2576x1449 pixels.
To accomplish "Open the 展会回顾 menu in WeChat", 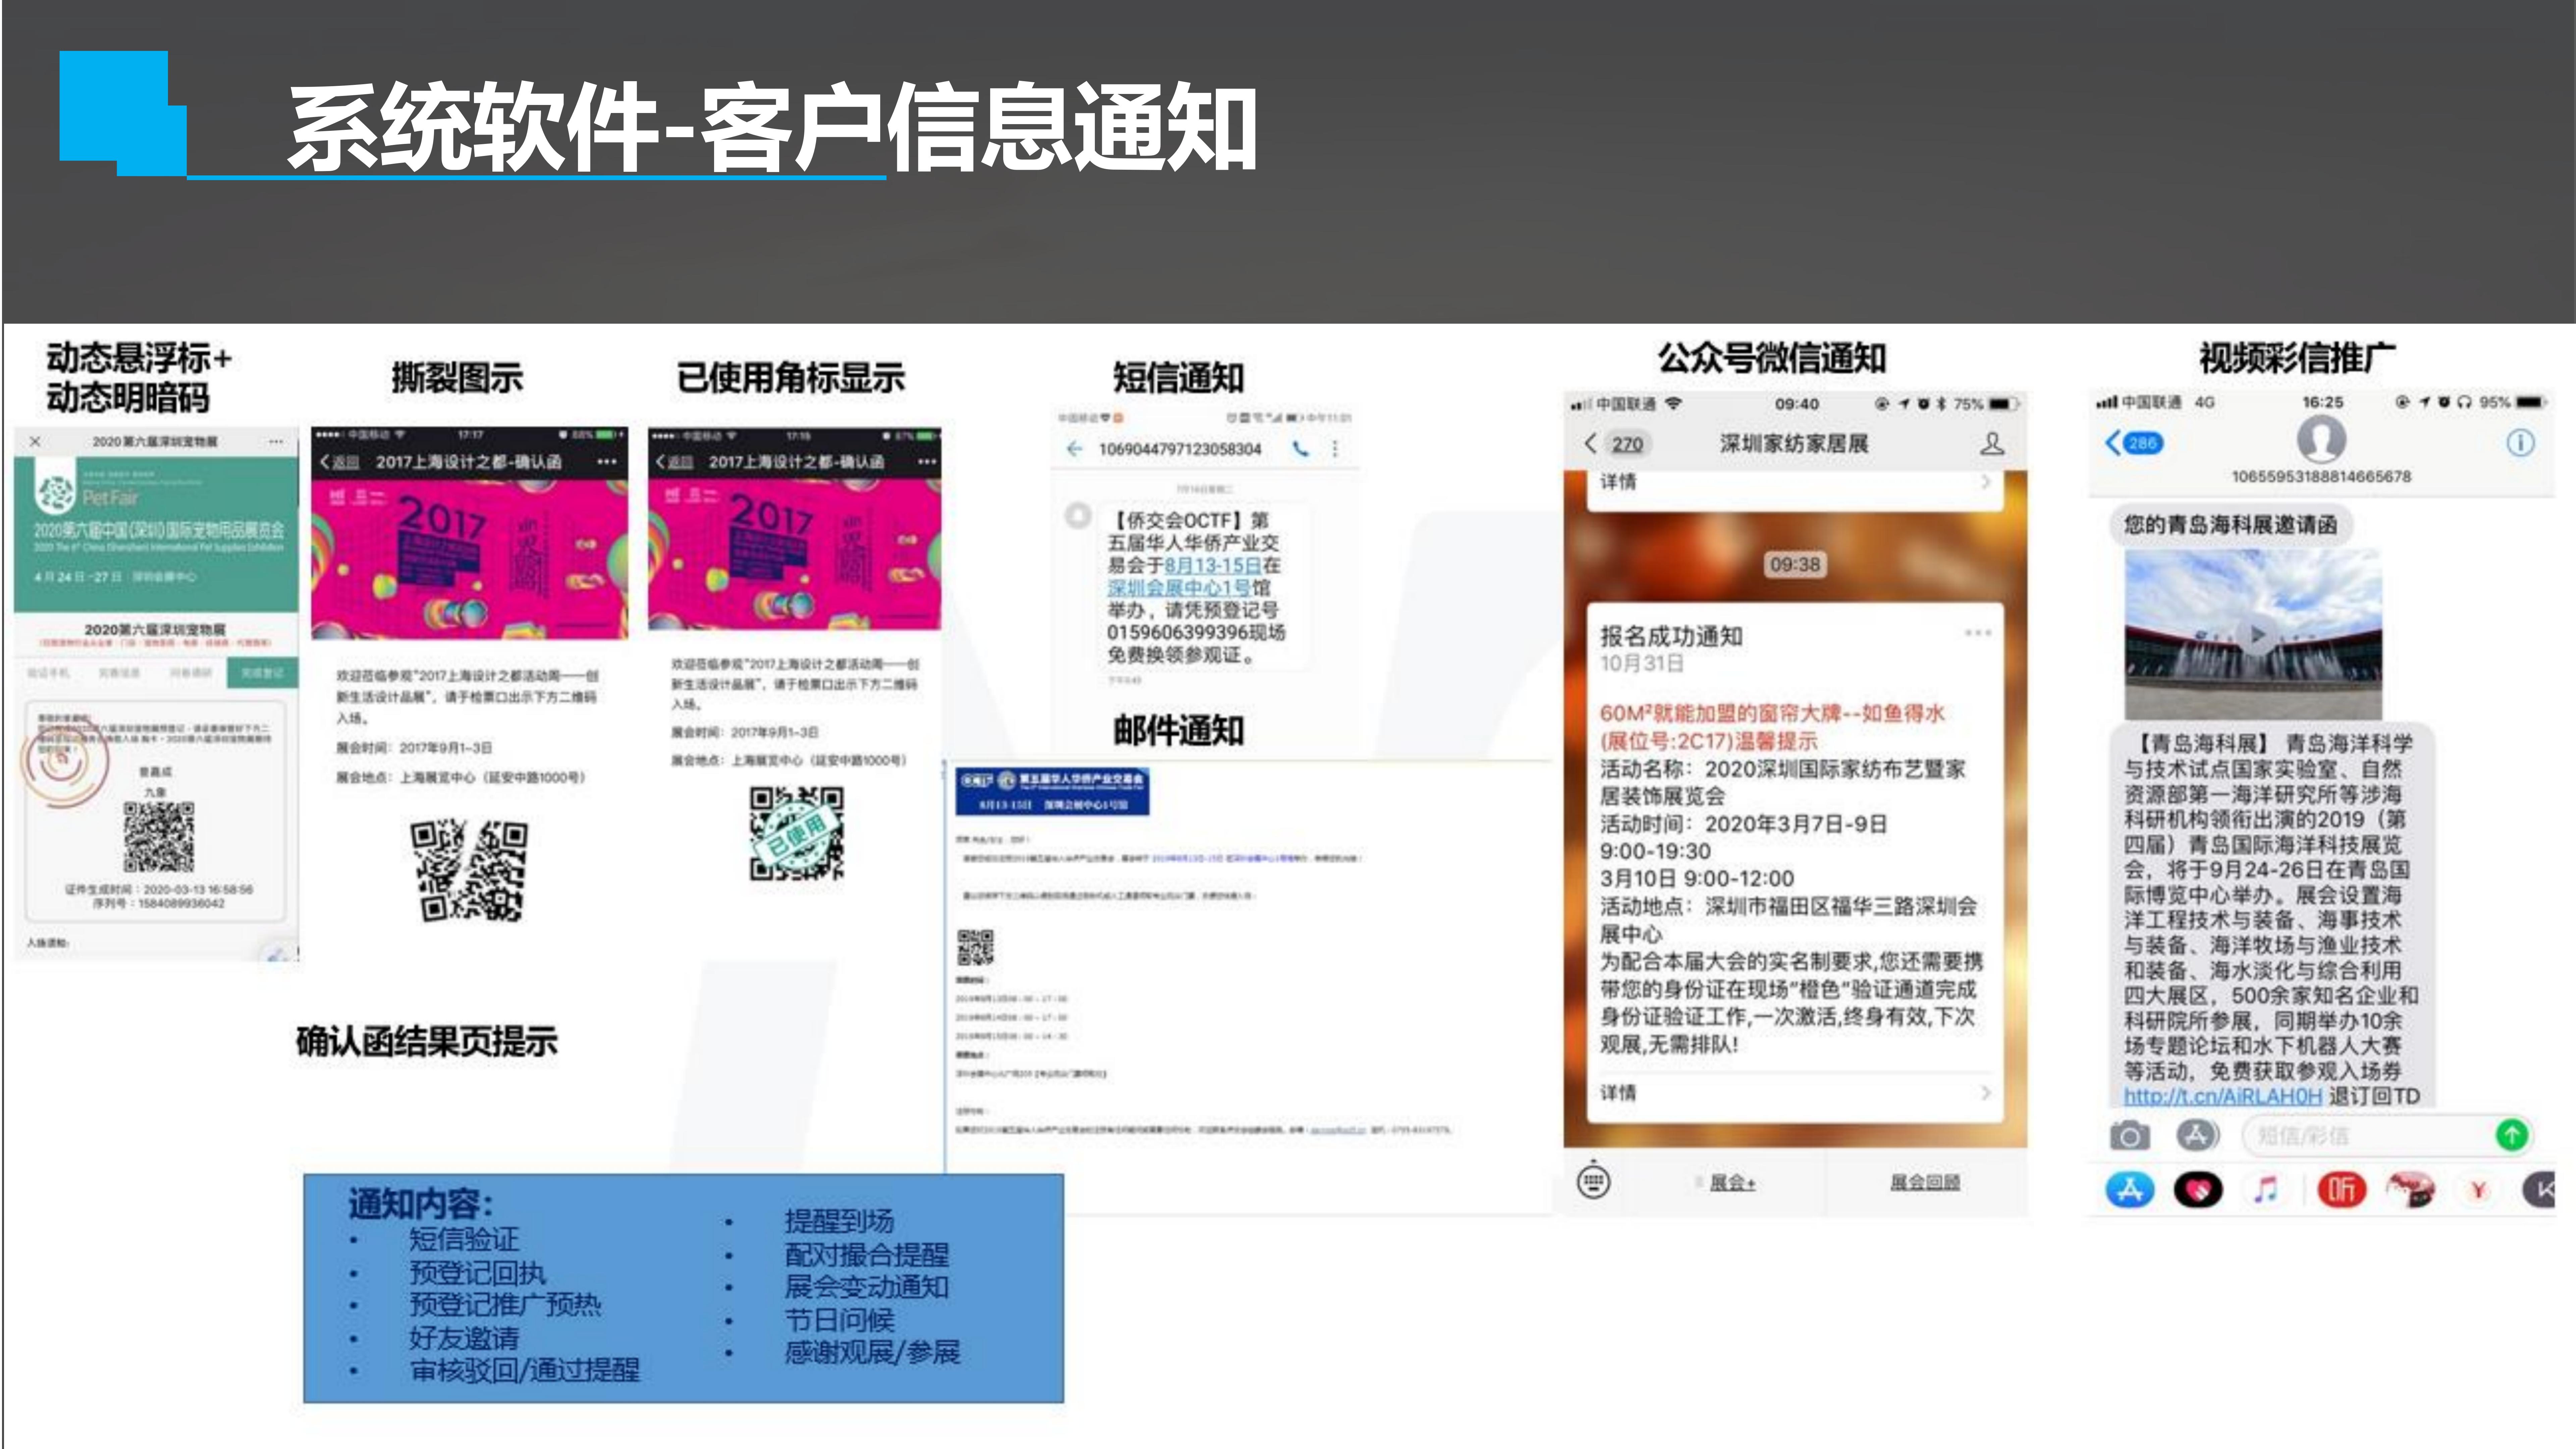I will pos(1925,1183).
